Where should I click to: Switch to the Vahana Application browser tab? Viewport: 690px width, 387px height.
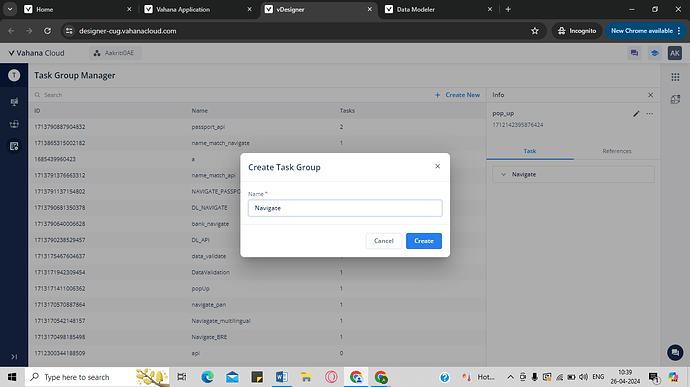pos(198,9)
